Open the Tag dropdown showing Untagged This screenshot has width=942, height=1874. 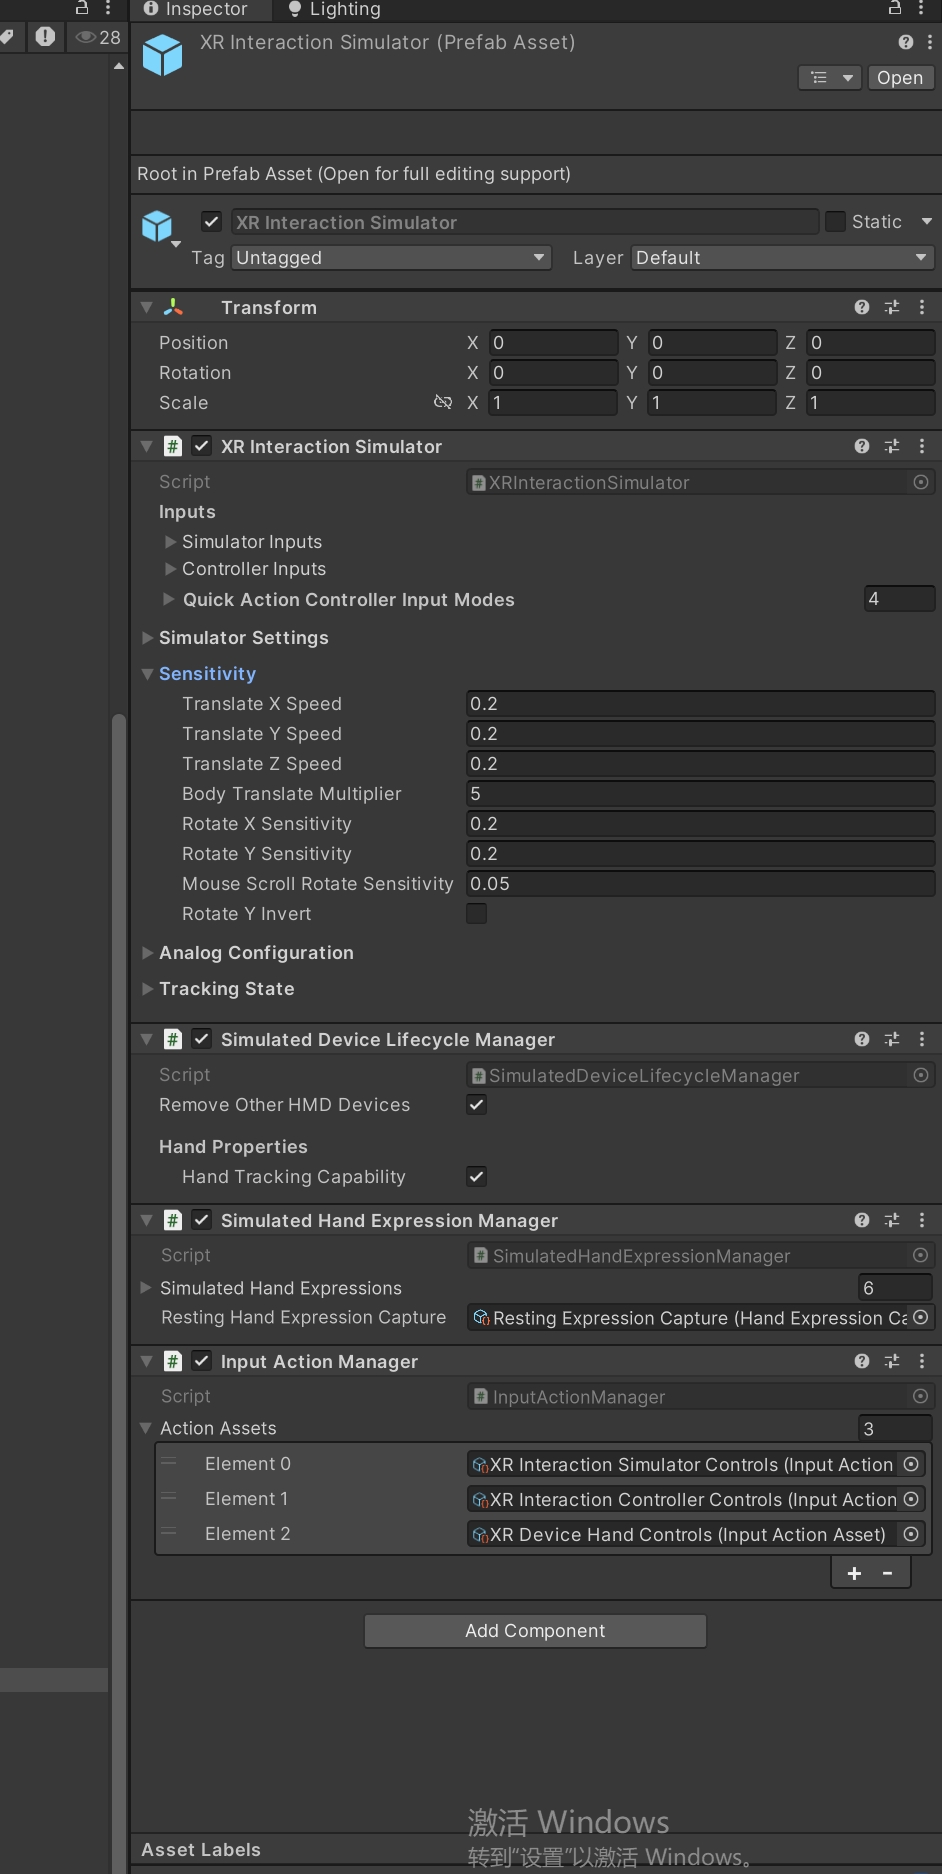point(392,258)
